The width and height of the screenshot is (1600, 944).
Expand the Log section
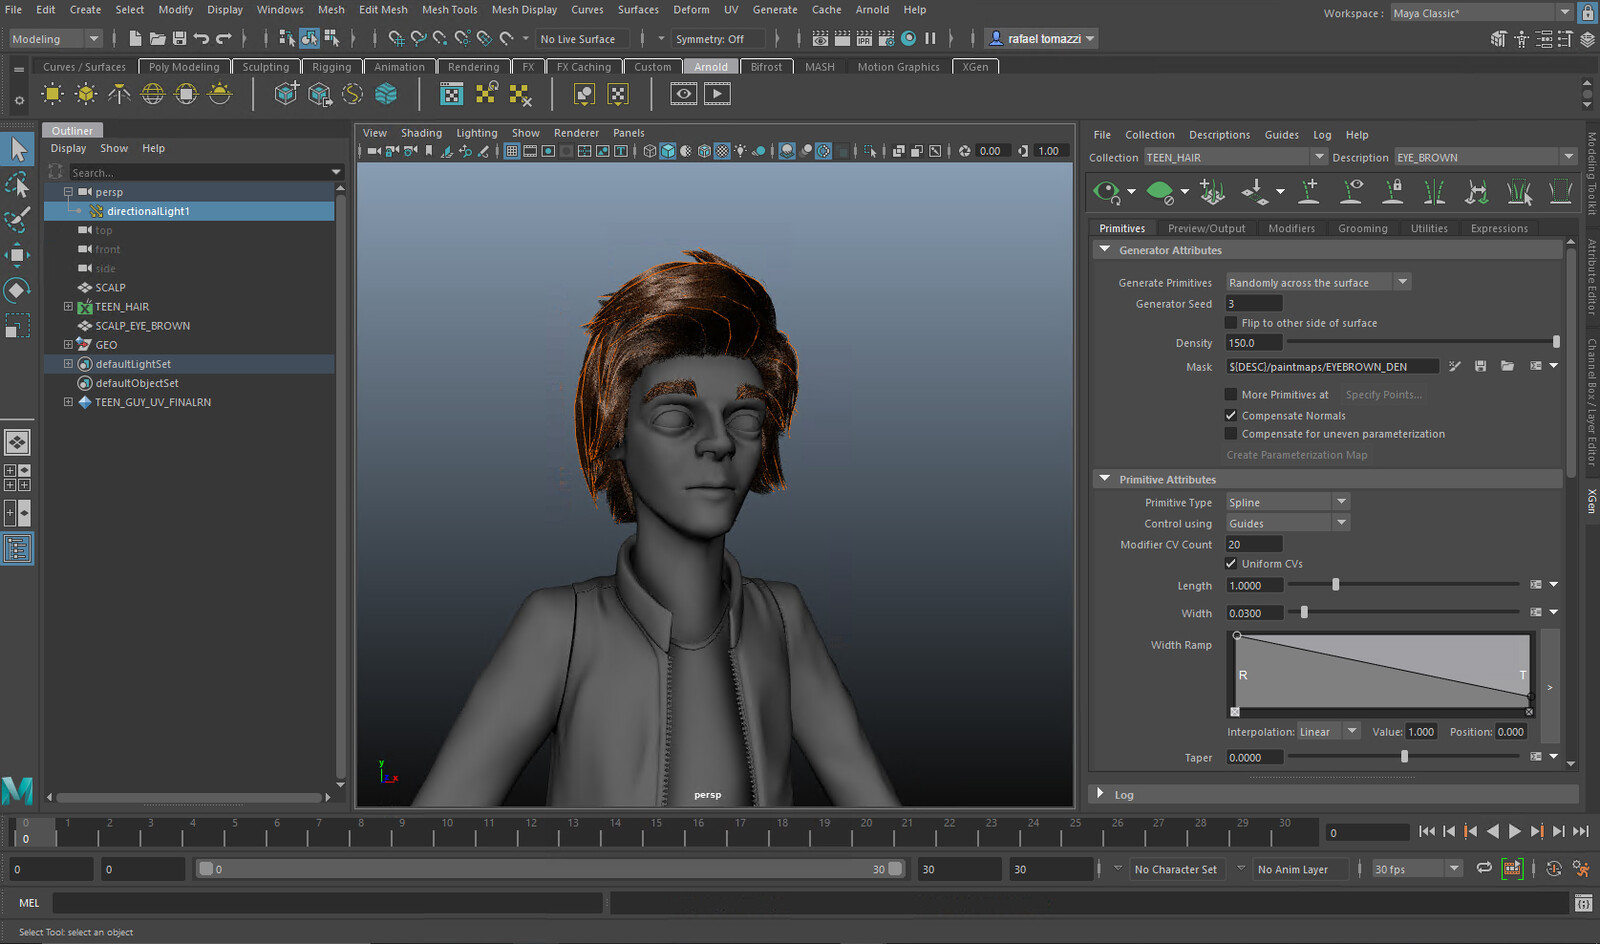[1100, 794]
